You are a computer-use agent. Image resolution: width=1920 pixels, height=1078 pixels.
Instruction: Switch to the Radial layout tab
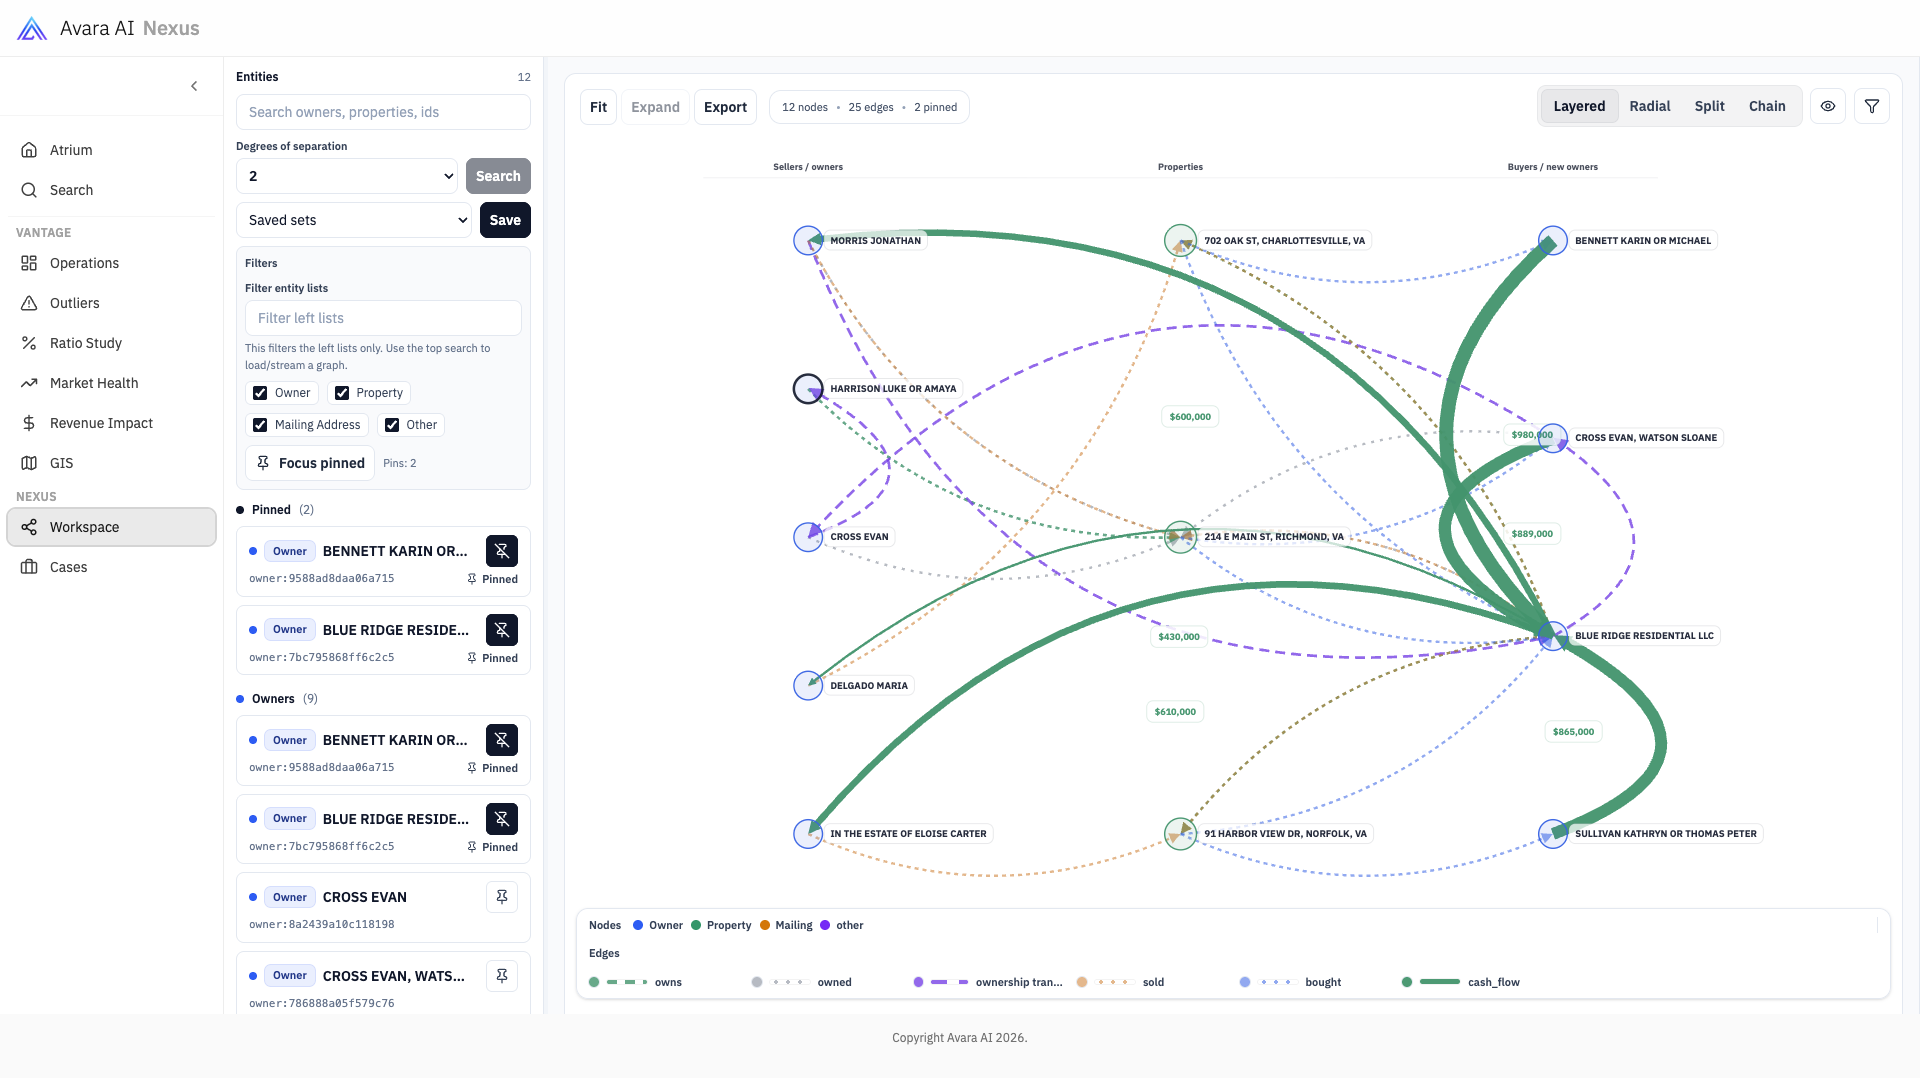click(1649, 106)
